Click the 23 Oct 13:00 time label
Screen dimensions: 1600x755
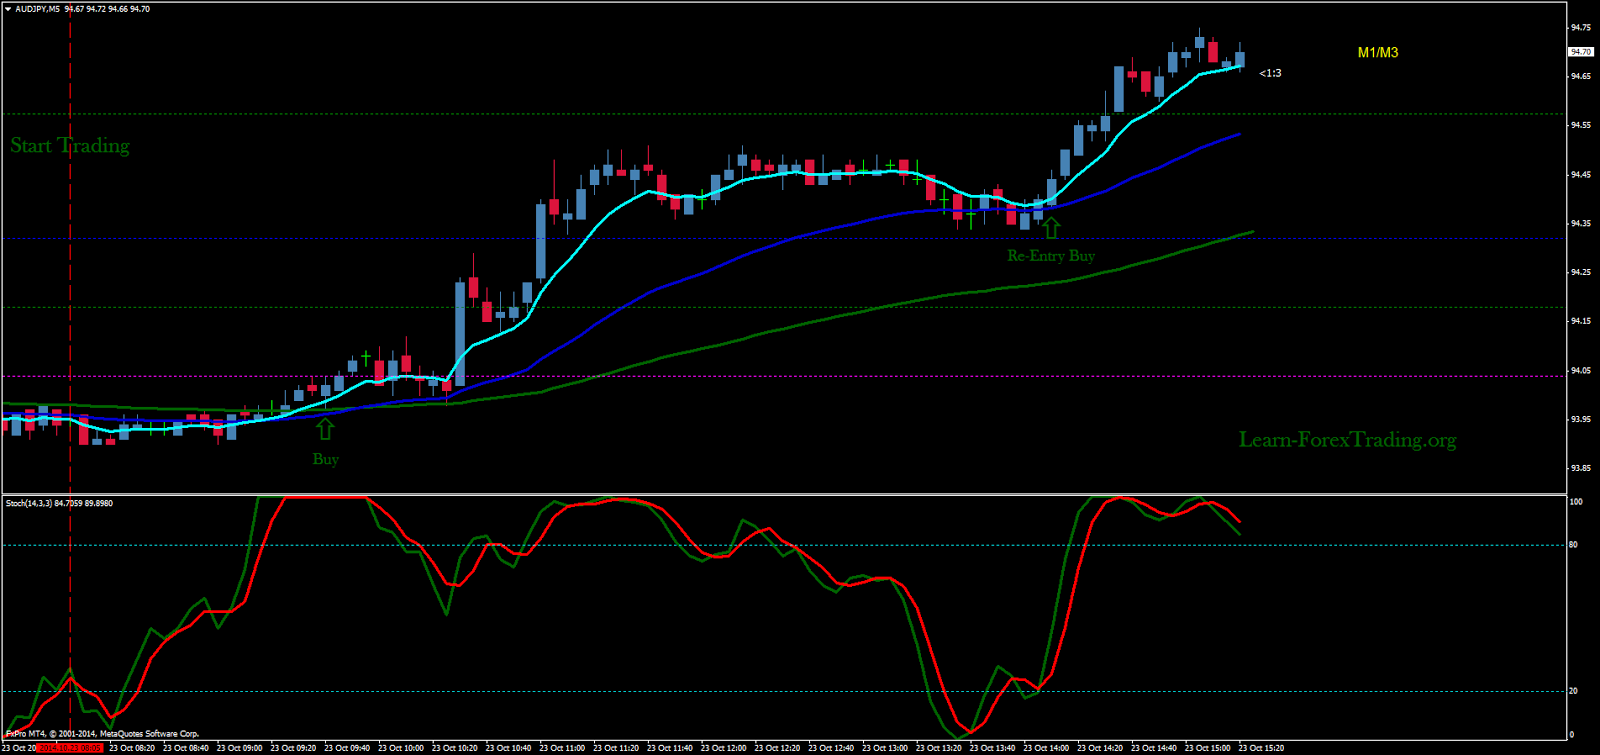pos(885,748)
